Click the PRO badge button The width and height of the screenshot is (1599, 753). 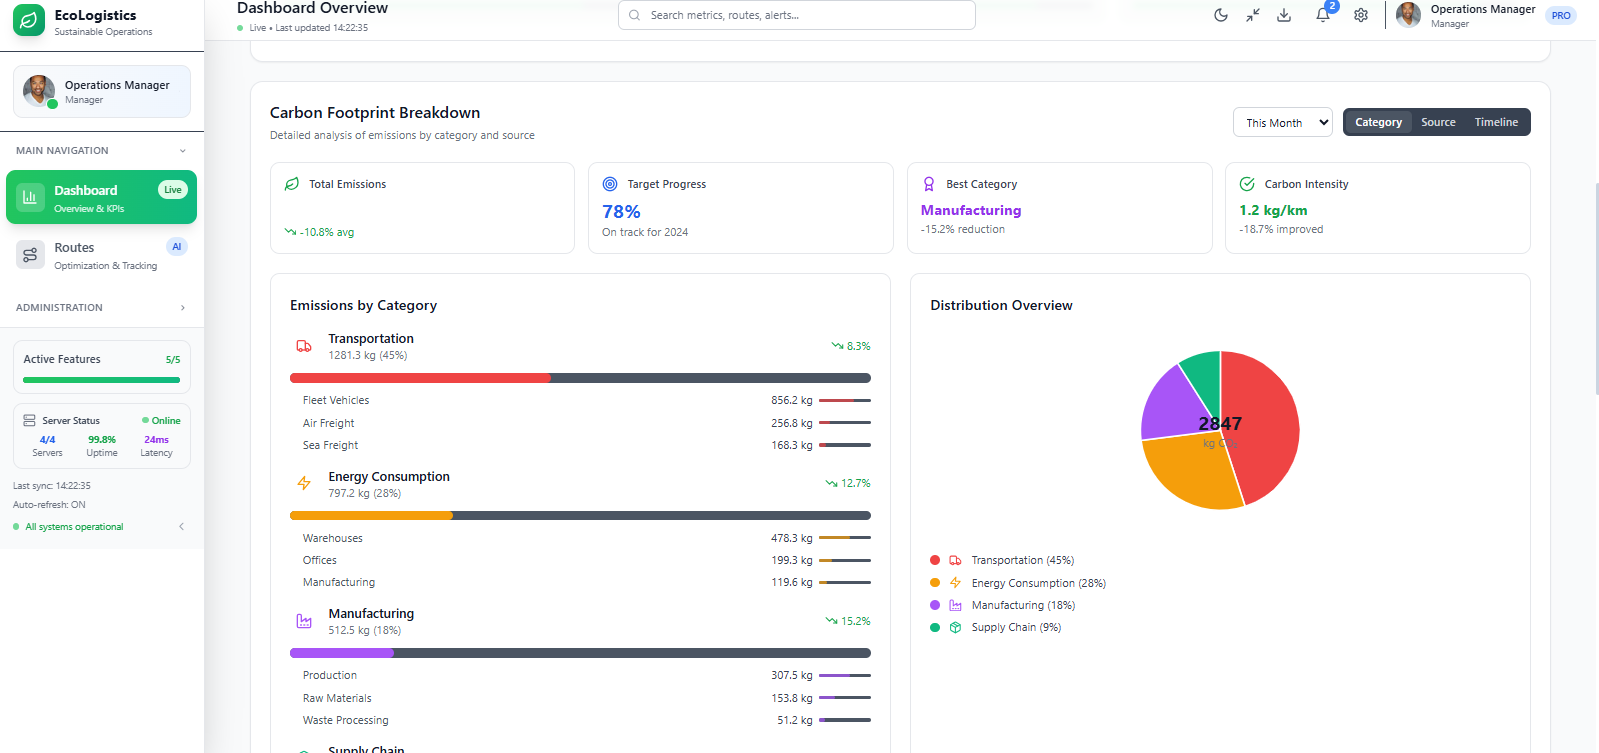pyautogui.click(x=1561, y=15)
